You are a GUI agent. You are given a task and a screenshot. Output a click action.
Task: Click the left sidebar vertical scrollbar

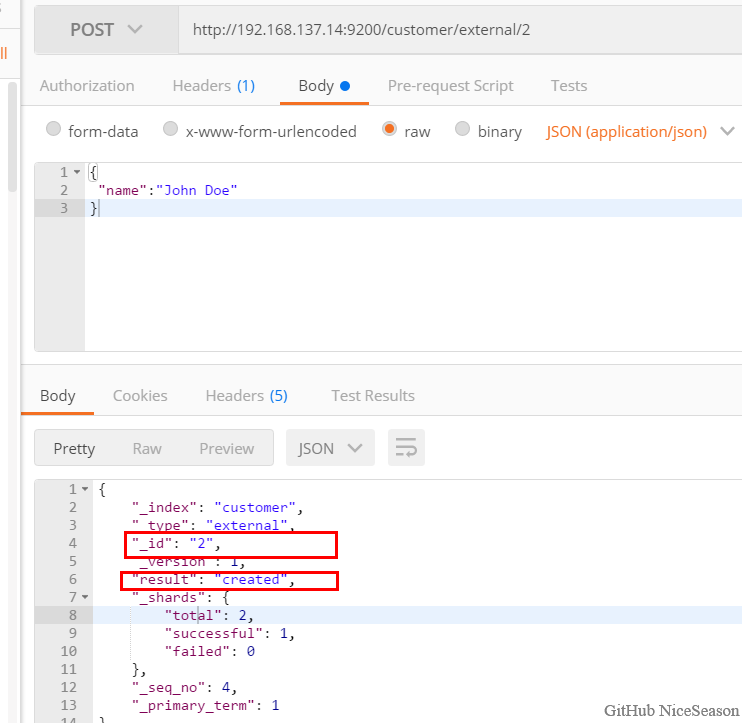click(x=12, y=137)
